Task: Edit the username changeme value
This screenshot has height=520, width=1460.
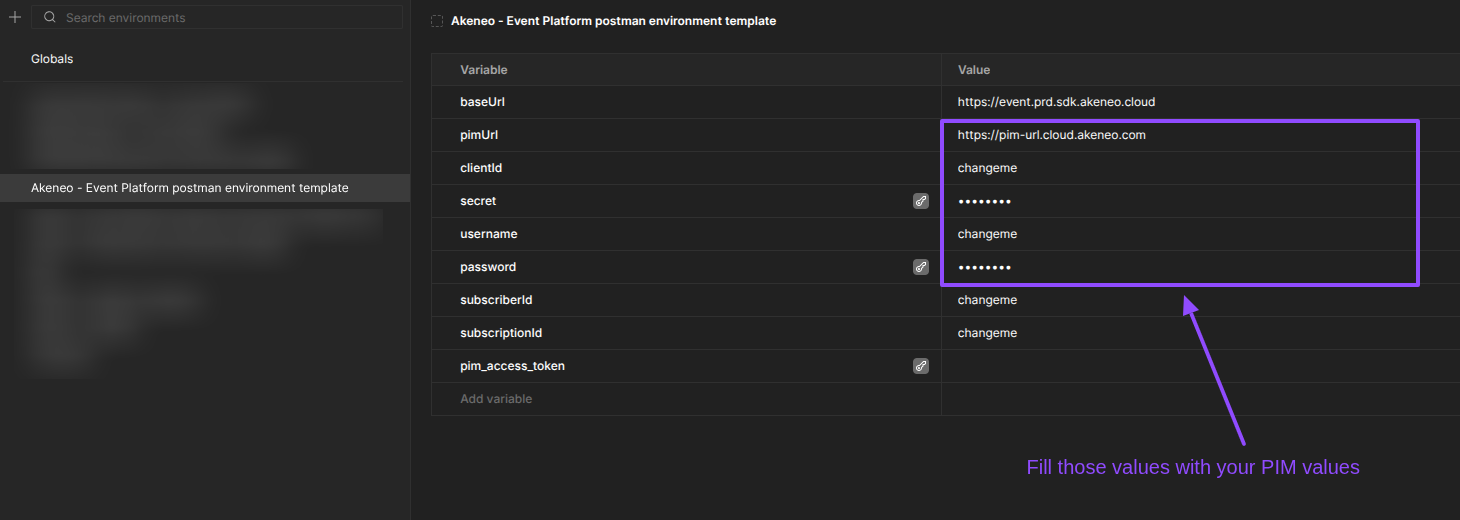Action: coord(987,234)
